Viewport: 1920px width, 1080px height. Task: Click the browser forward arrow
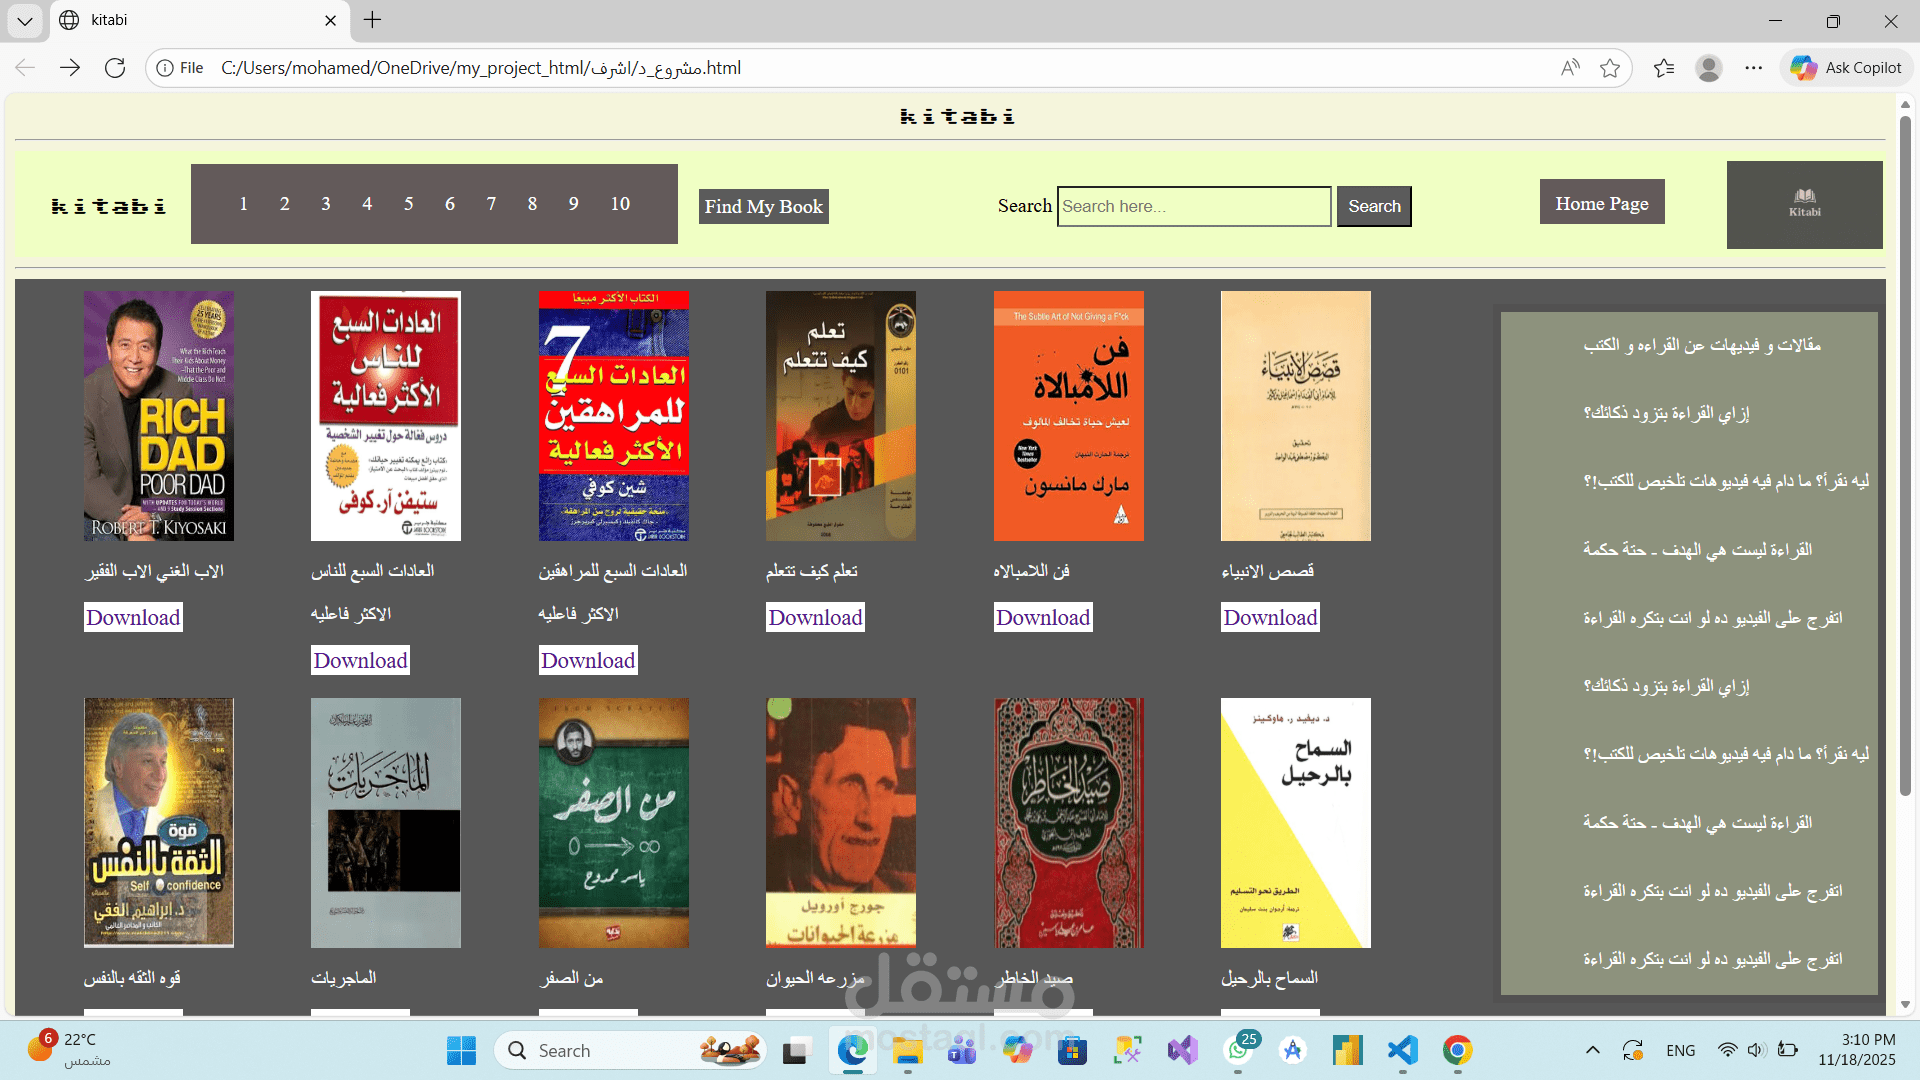pyautogui.click(x=70, y=68)
